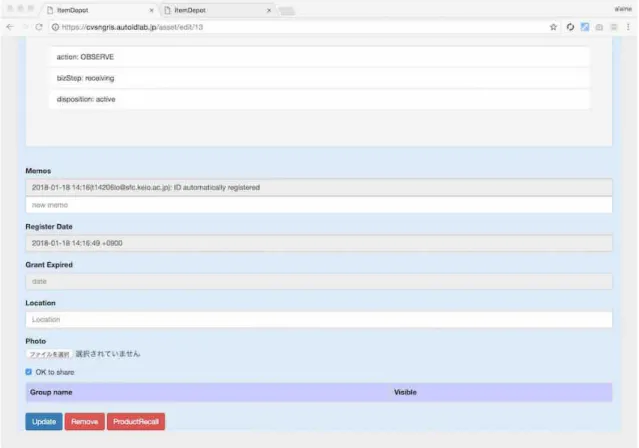Click the existing memo 'ID automatically registered'
This screenshot has height=448, width=639.
click(319, 188)
